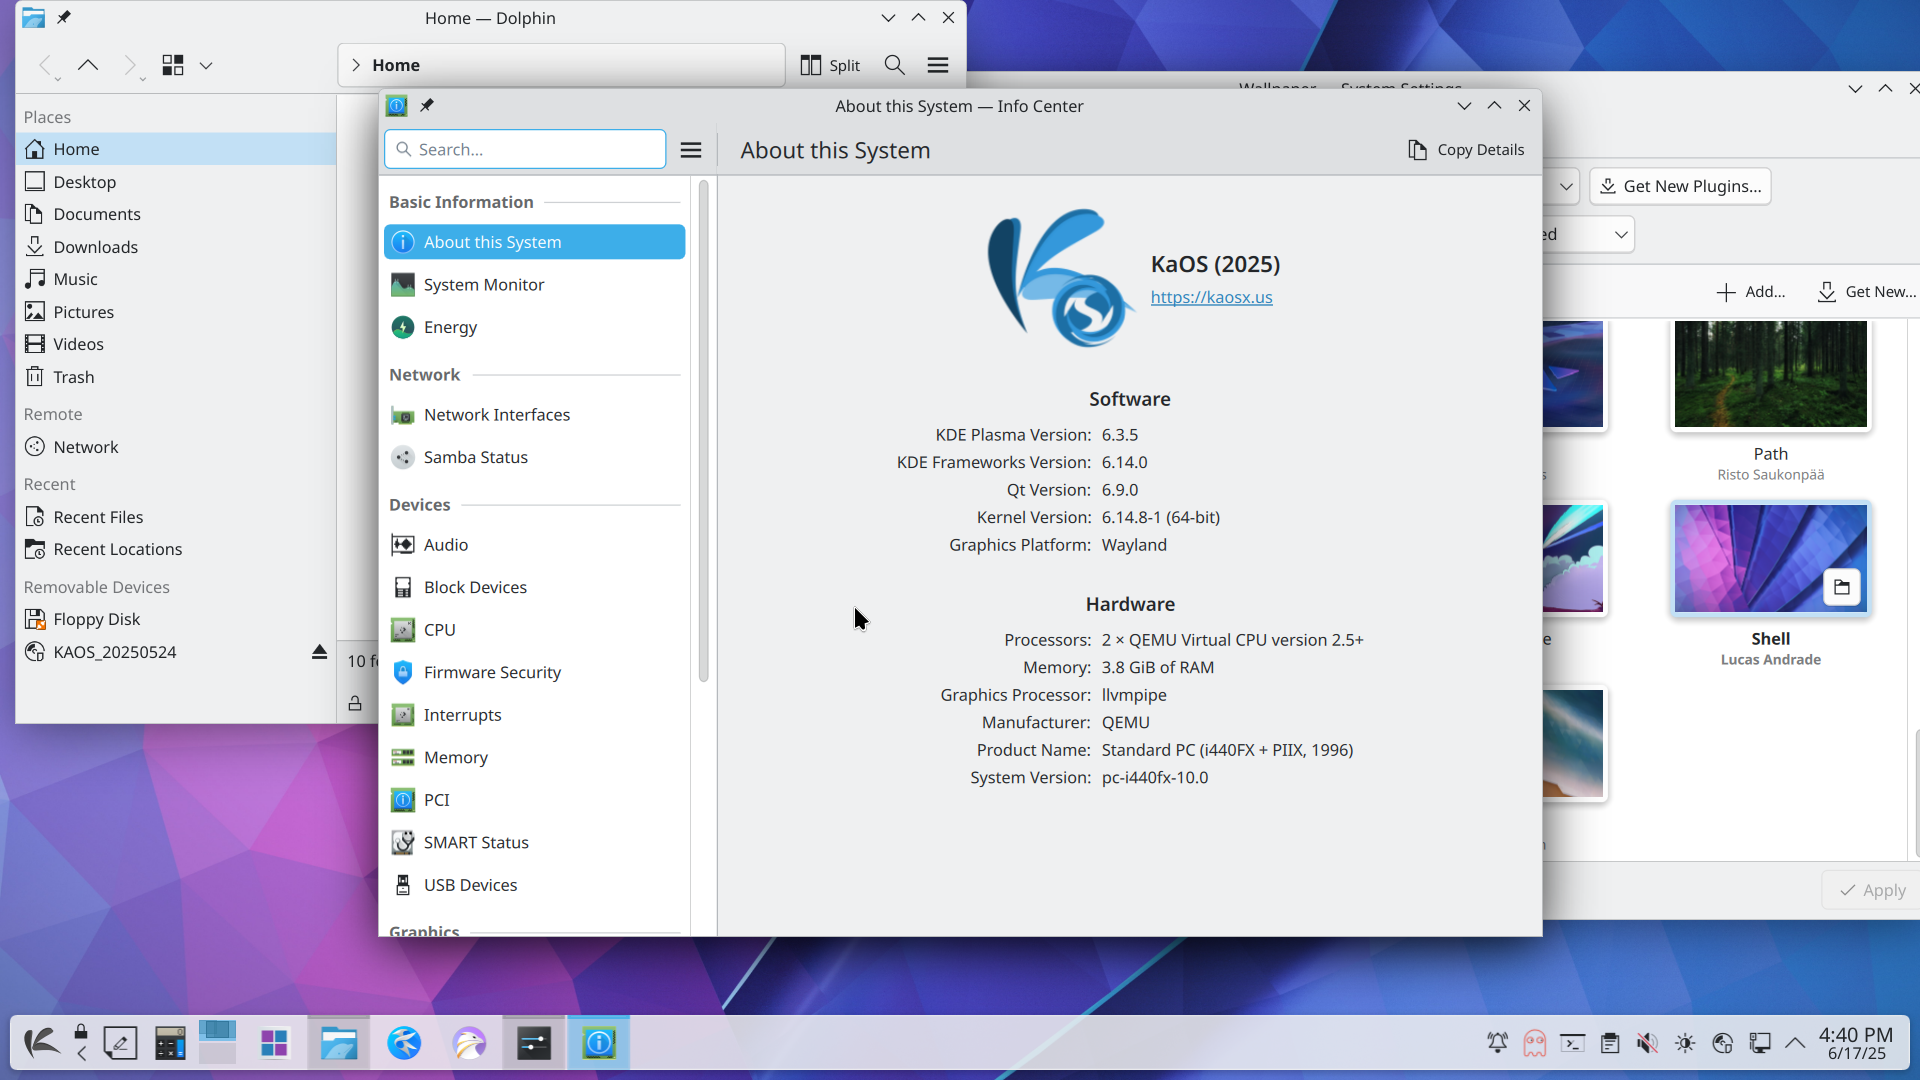This screenshot has width=1920, height=1080.
Task: Expand Dolphin view mode dropdown arrow
Action: click(206, 65)
